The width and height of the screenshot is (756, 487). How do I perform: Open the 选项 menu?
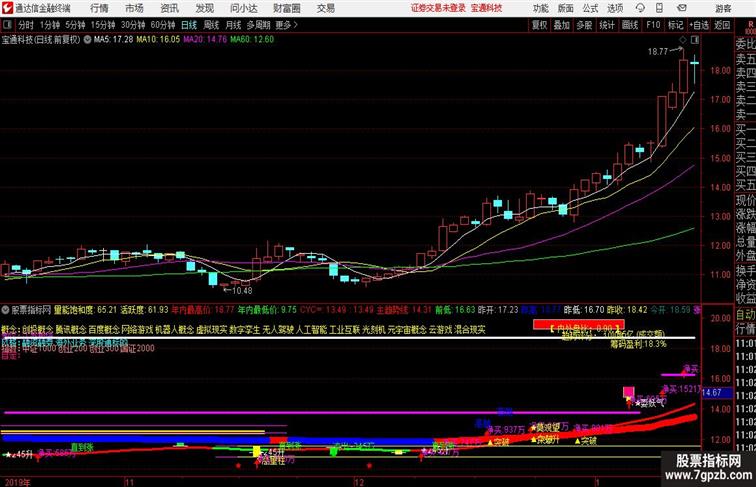click(615, 8)
